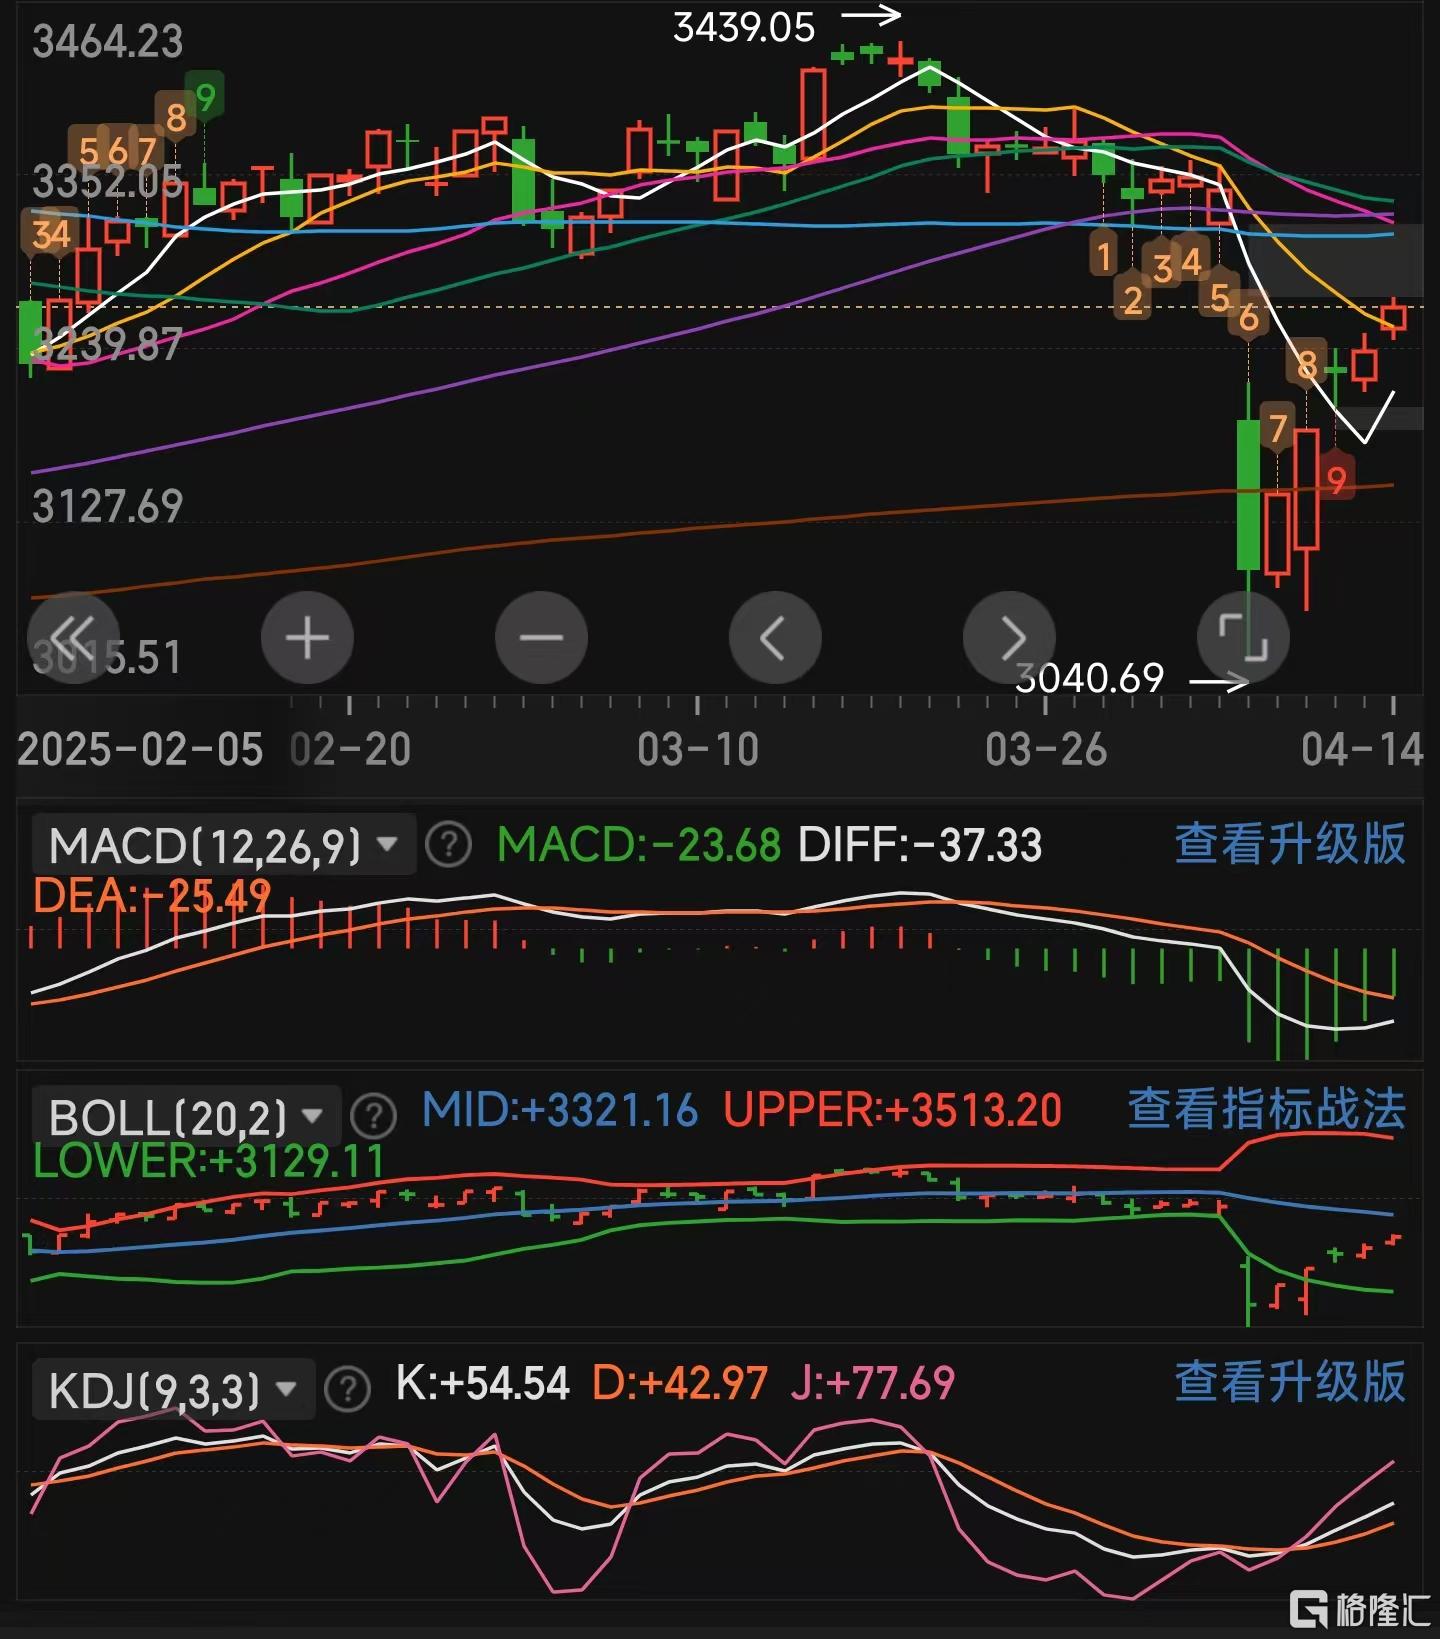Jump to earliest data with double-left arrow
This screenshot has height=1639, width=1440.
coord(73,637)
